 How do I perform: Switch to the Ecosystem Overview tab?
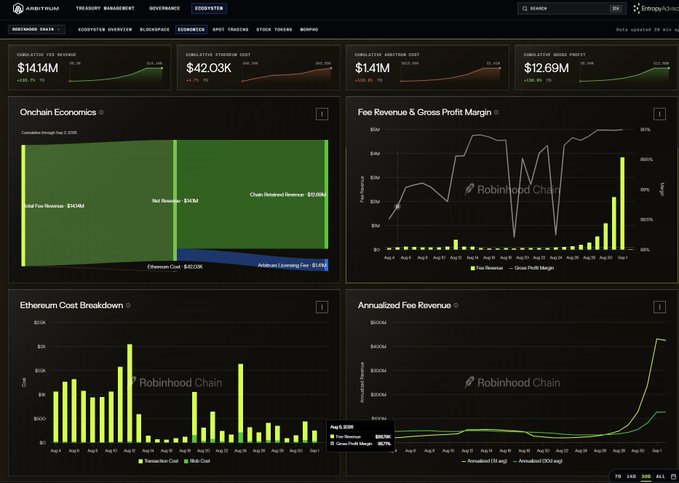[105, 29]
